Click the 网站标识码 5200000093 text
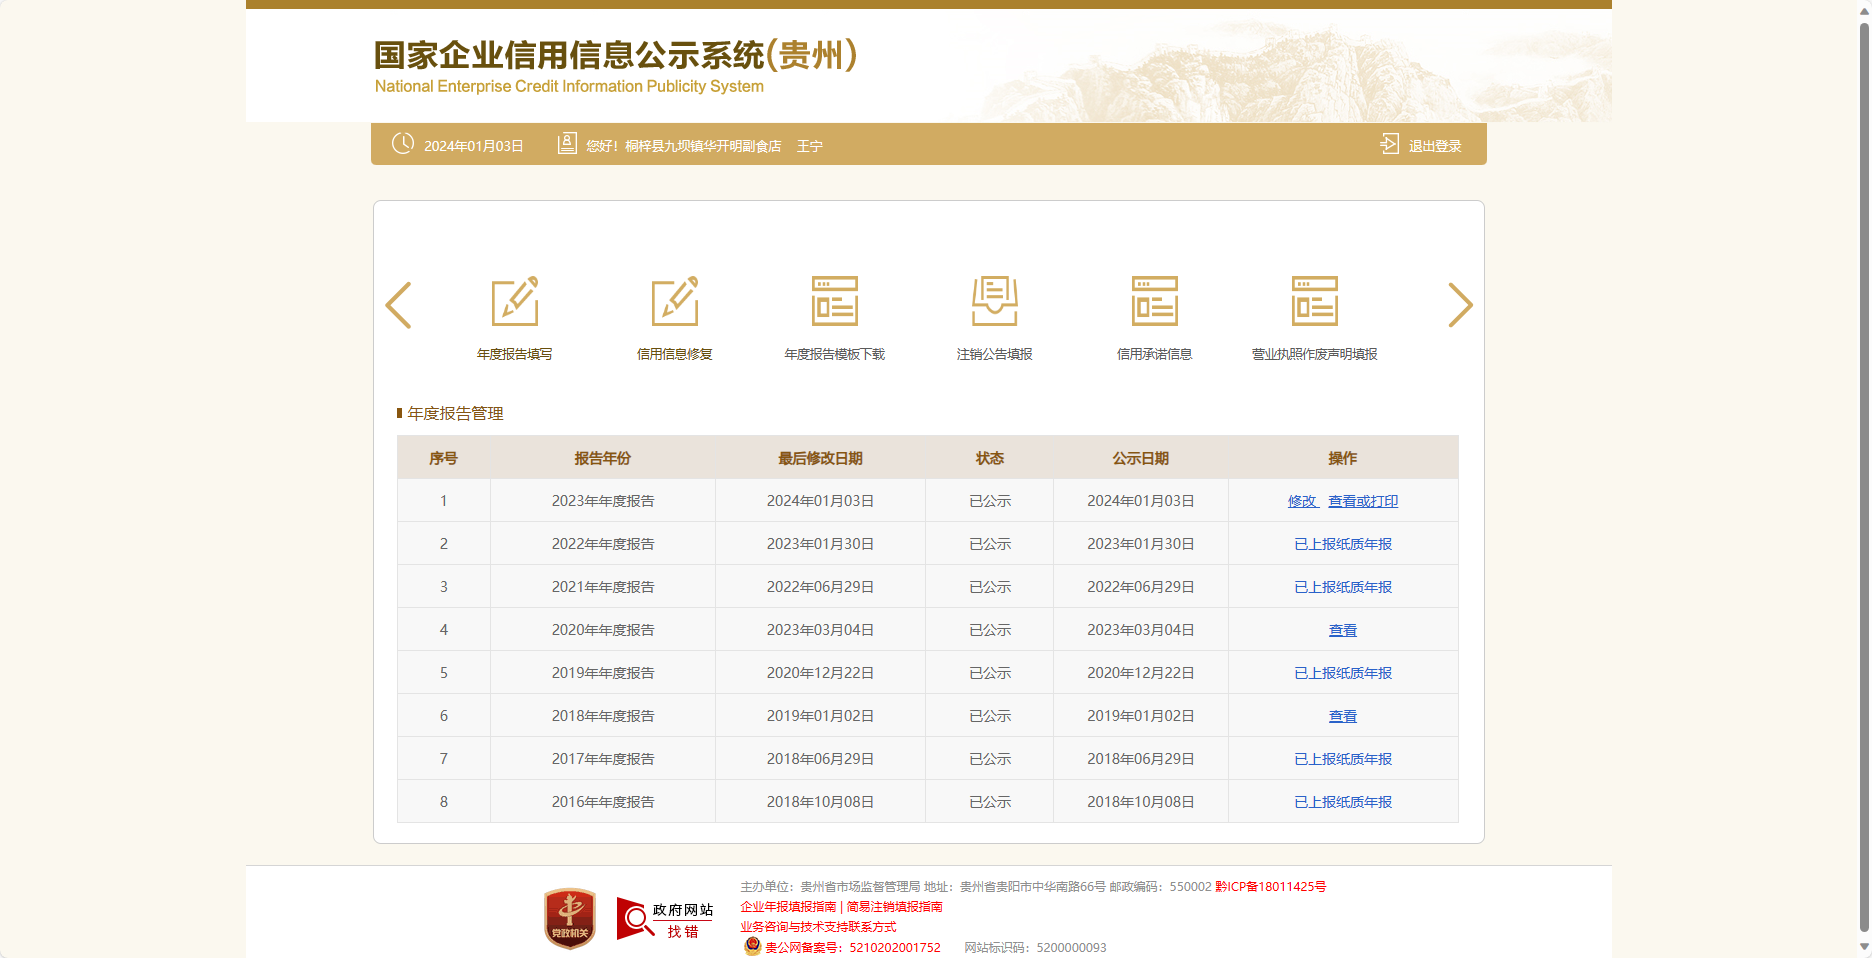The height and width of the screenshot is (958, 1872). point(1035,948)
